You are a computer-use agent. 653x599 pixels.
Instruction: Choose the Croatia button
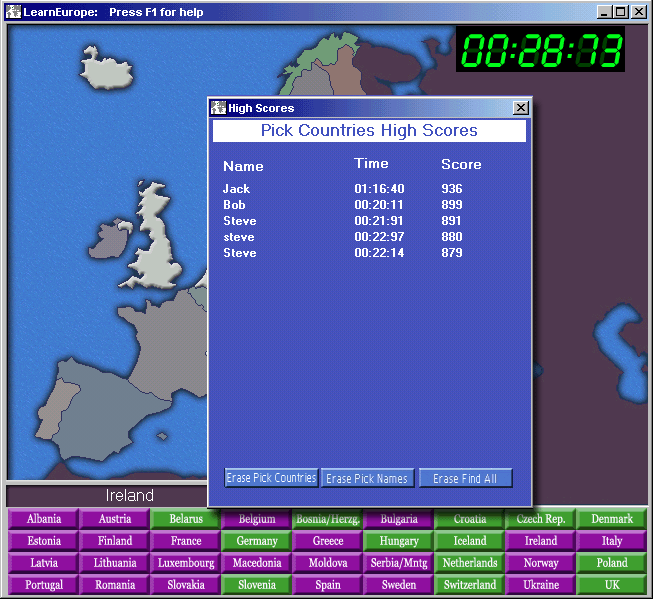[x=470, y=519]
